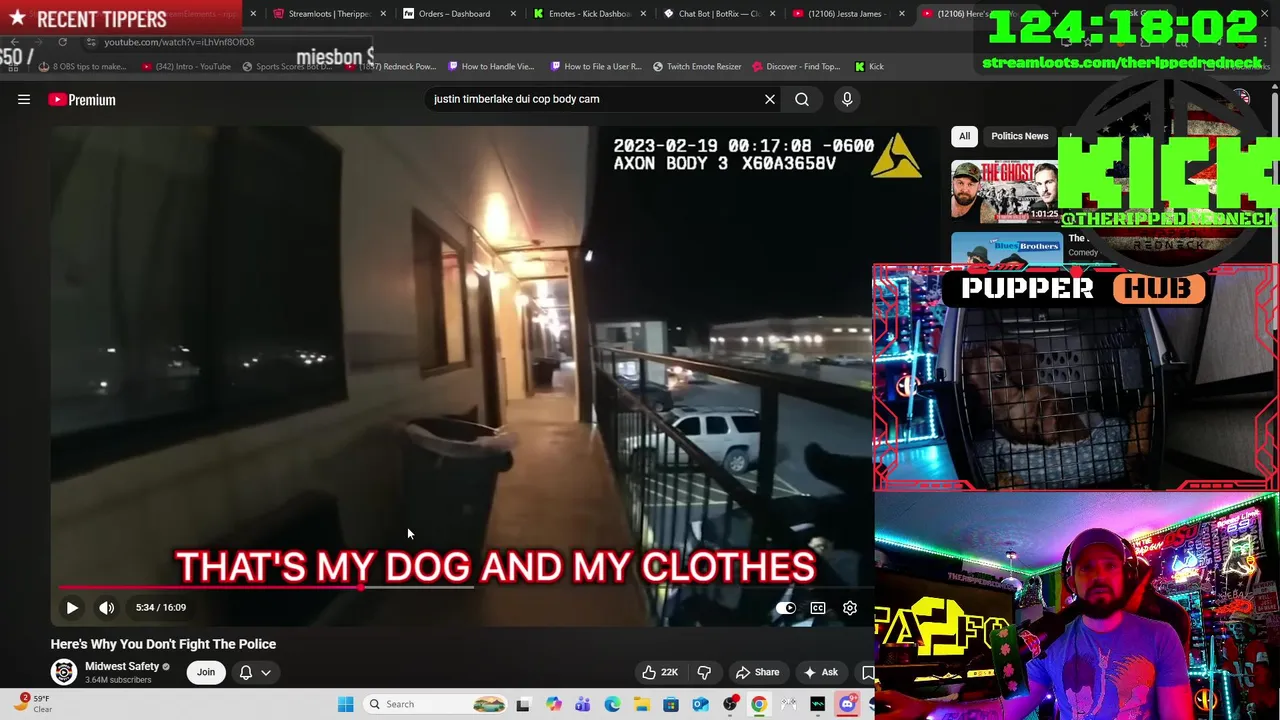
Task: Open Microsoft Store from the taskbar
Action: (x=671, y=704)
